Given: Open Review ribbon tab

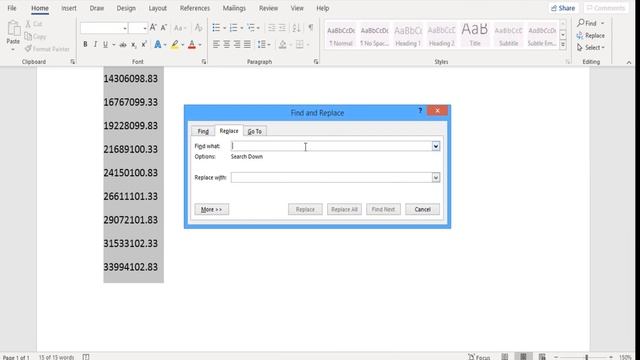Looking at the screenshot, I should (268, 8).
